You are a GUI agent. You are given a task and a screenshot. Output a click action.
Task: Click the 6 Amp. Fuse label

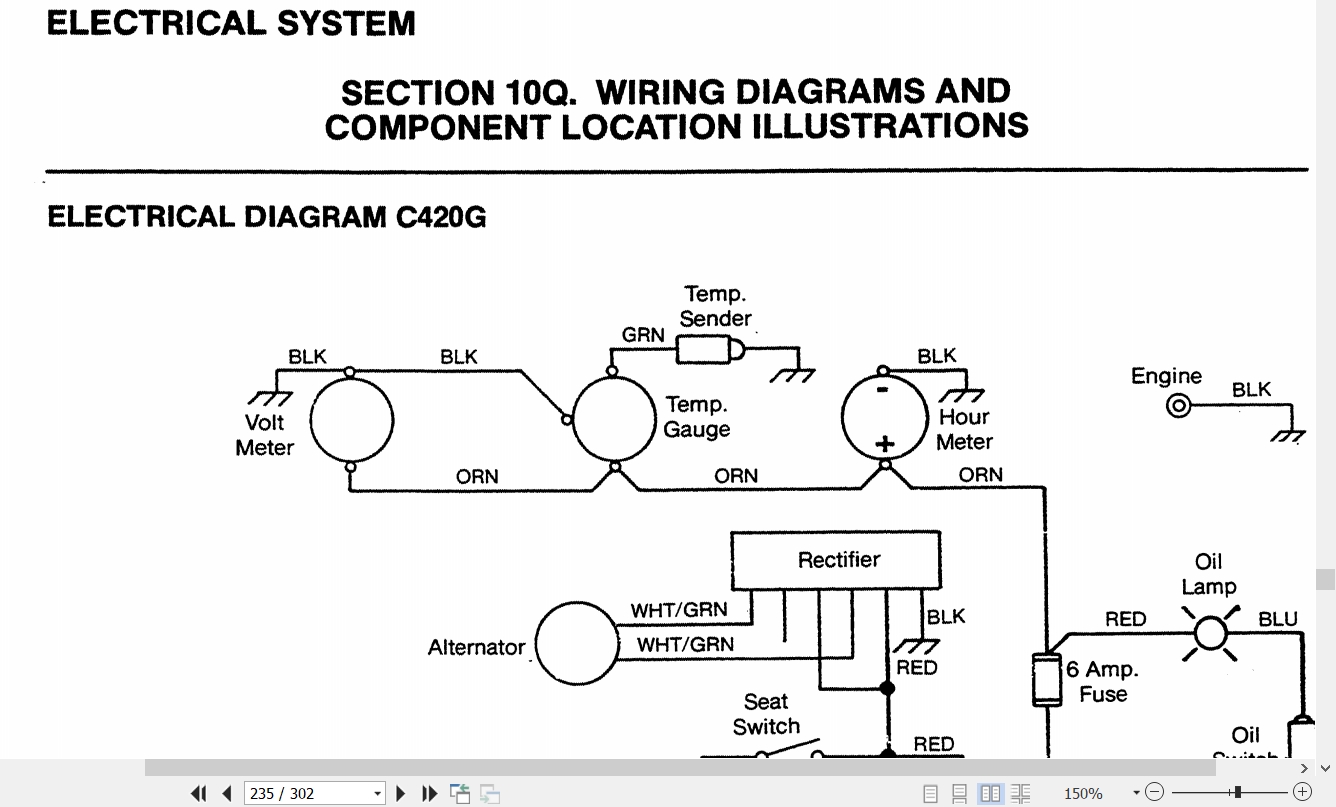(x=1102, y=682)
